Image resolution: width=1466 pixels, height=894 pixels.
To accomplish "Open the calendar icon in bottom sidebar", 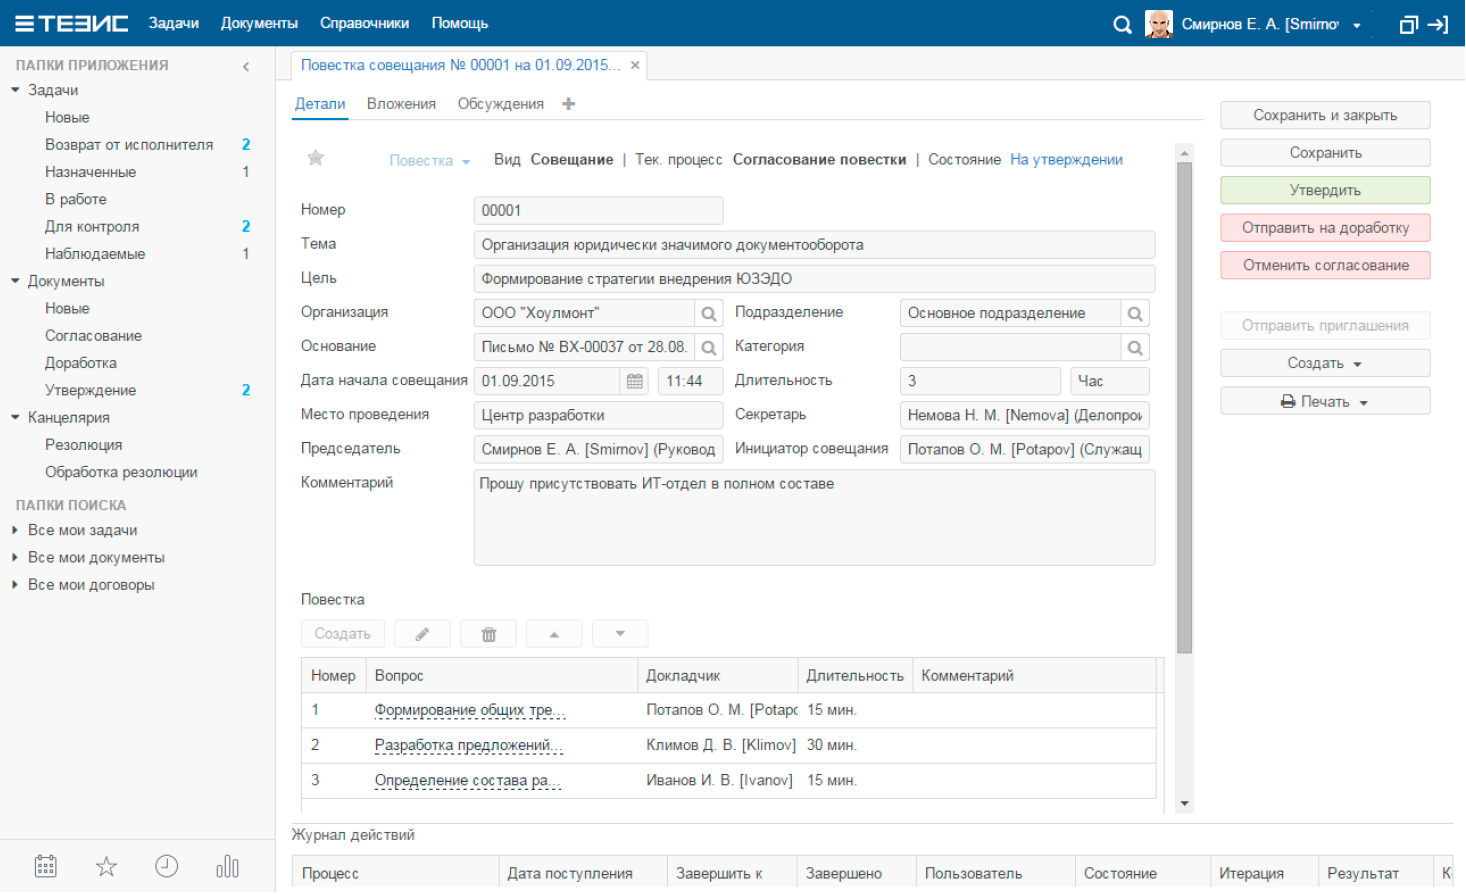I will pyautogui.click(x=46, y=866).
